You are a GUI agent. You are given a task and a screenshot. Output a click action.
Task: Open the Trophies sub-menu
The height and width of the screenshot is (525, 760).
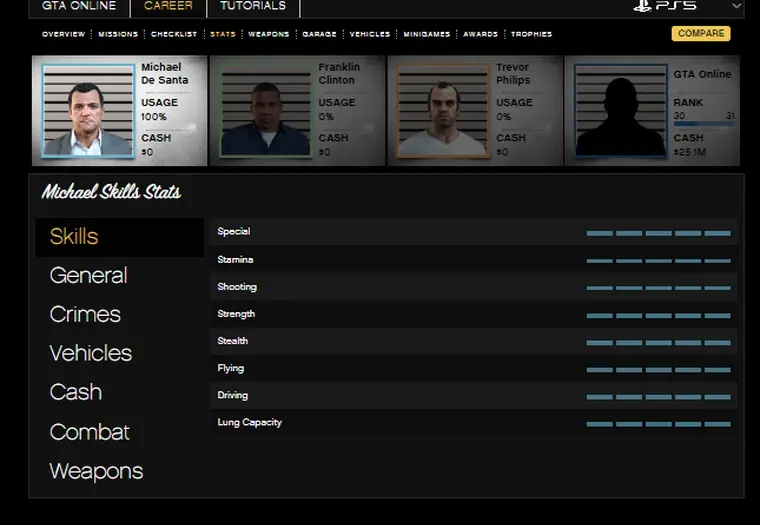tap(531, 34)
